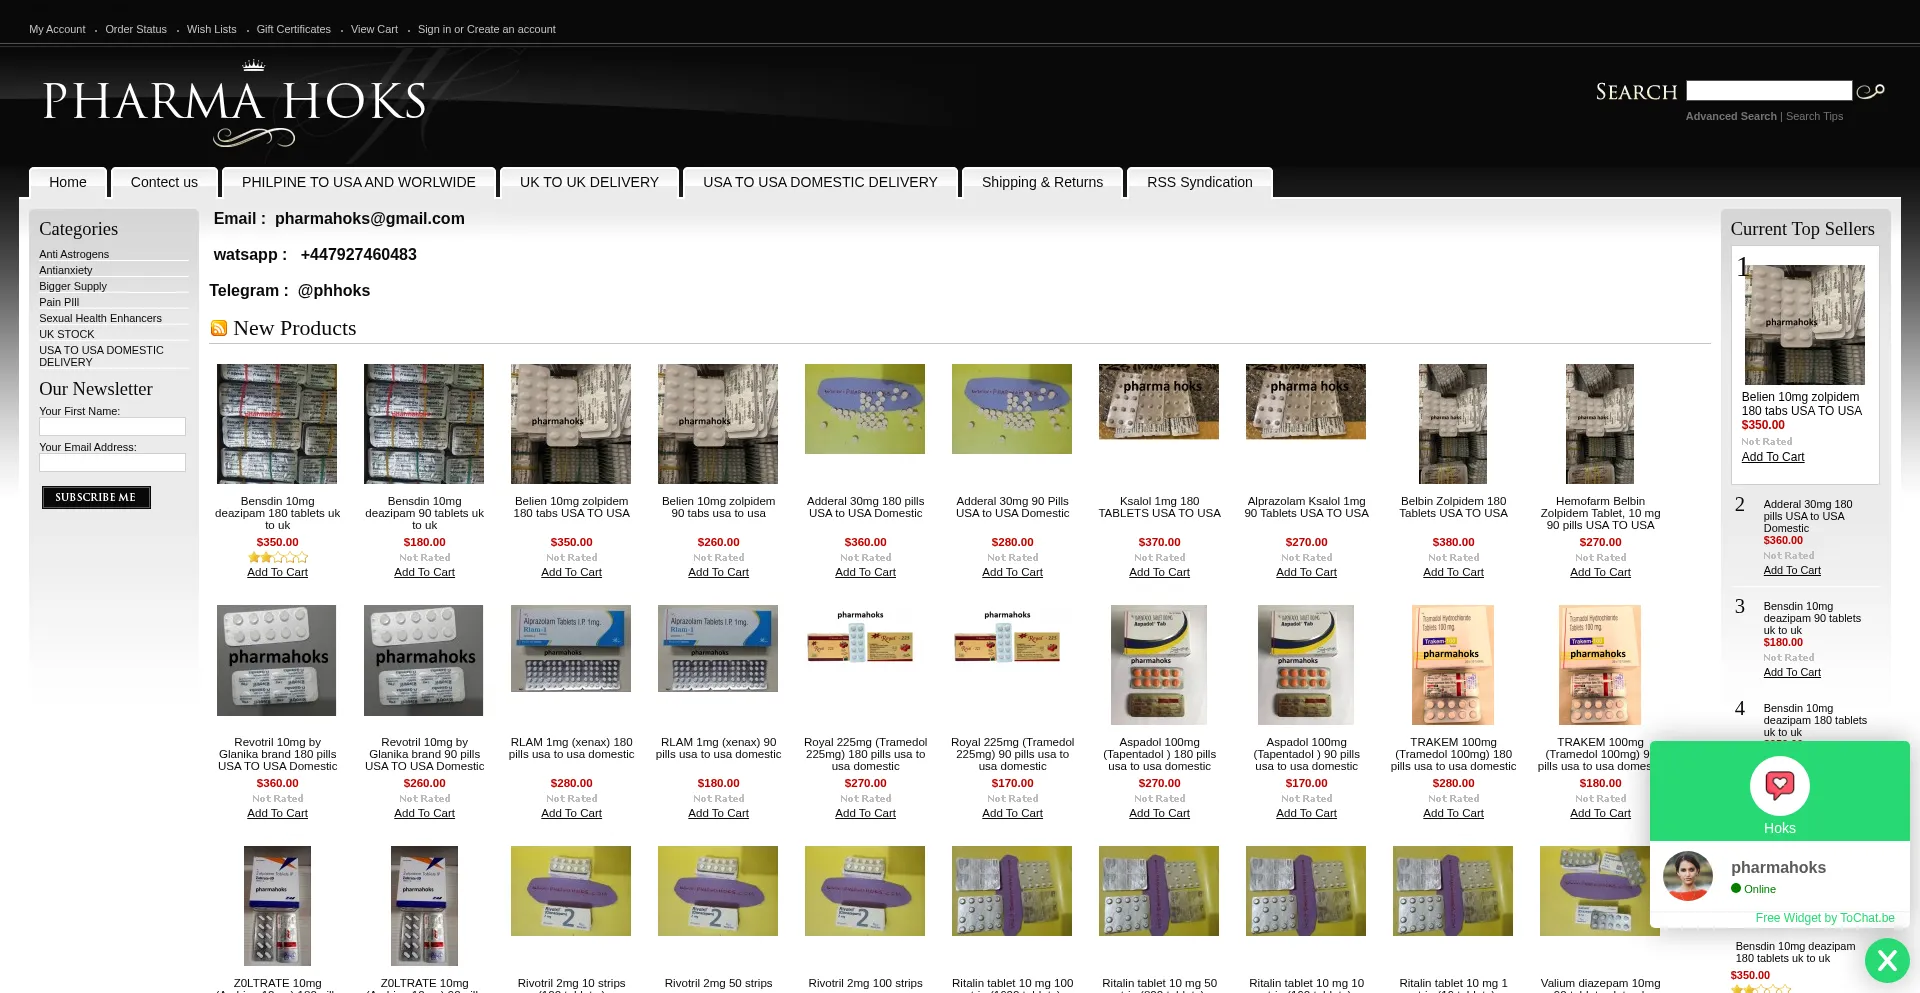Select Pain PIll category

coord(59,302)
